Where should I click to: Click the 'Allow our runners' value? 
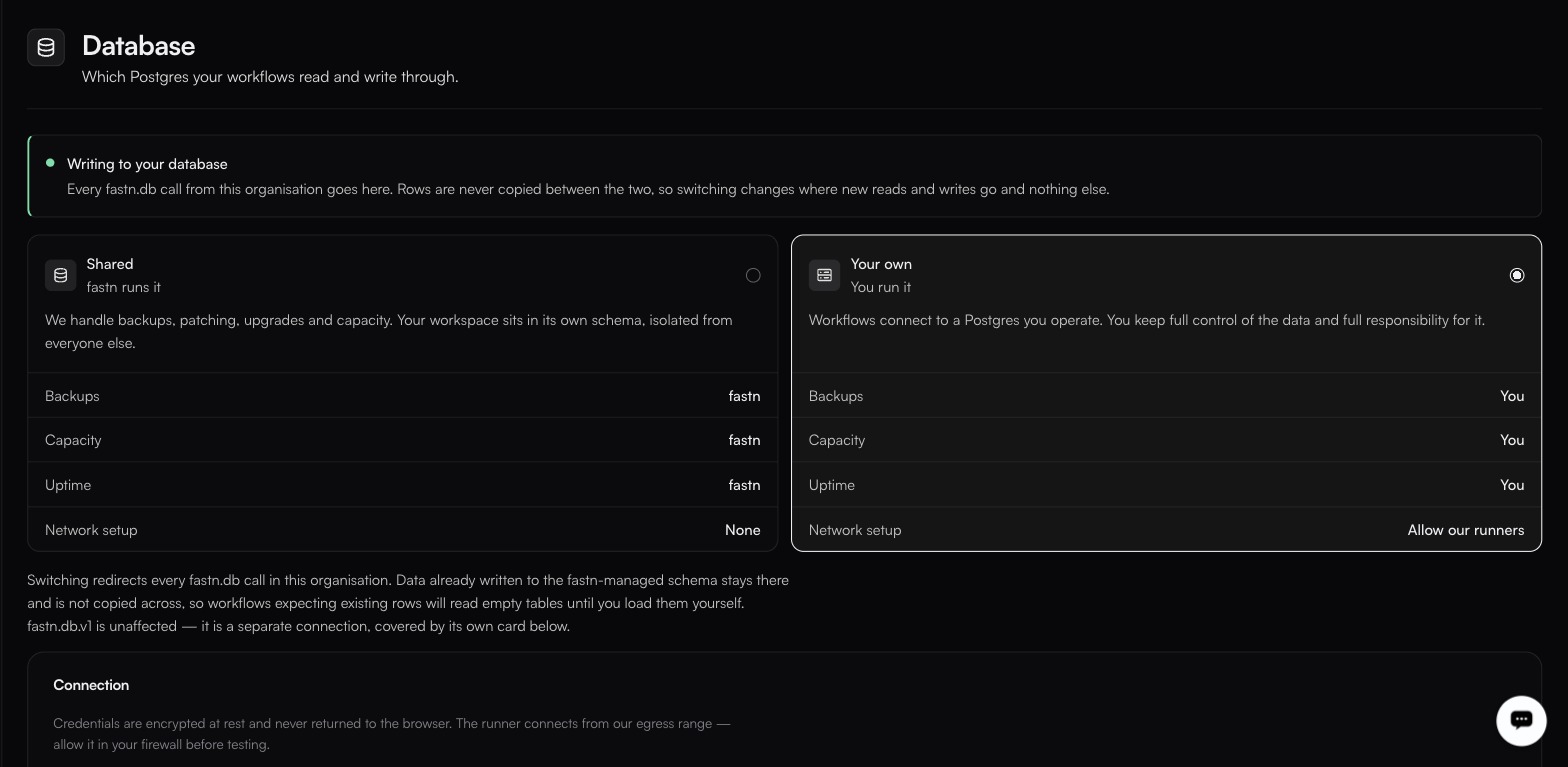pyautogui.click(x=1466, y=530)
